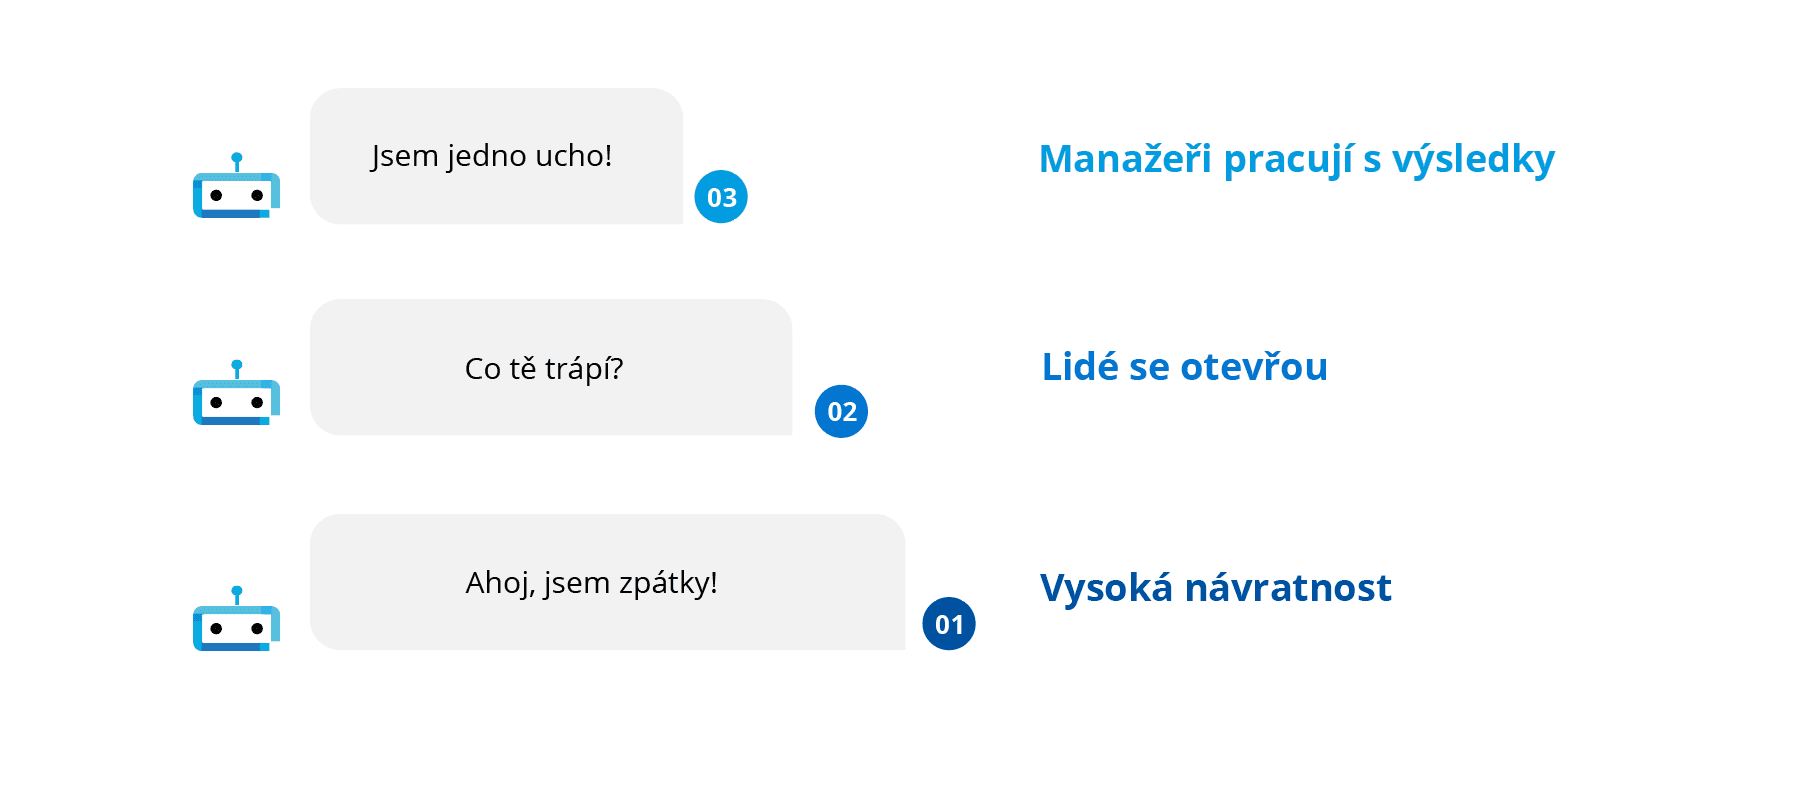
Task: Click the left eye of the bottom robot
Action: point(216,629)
